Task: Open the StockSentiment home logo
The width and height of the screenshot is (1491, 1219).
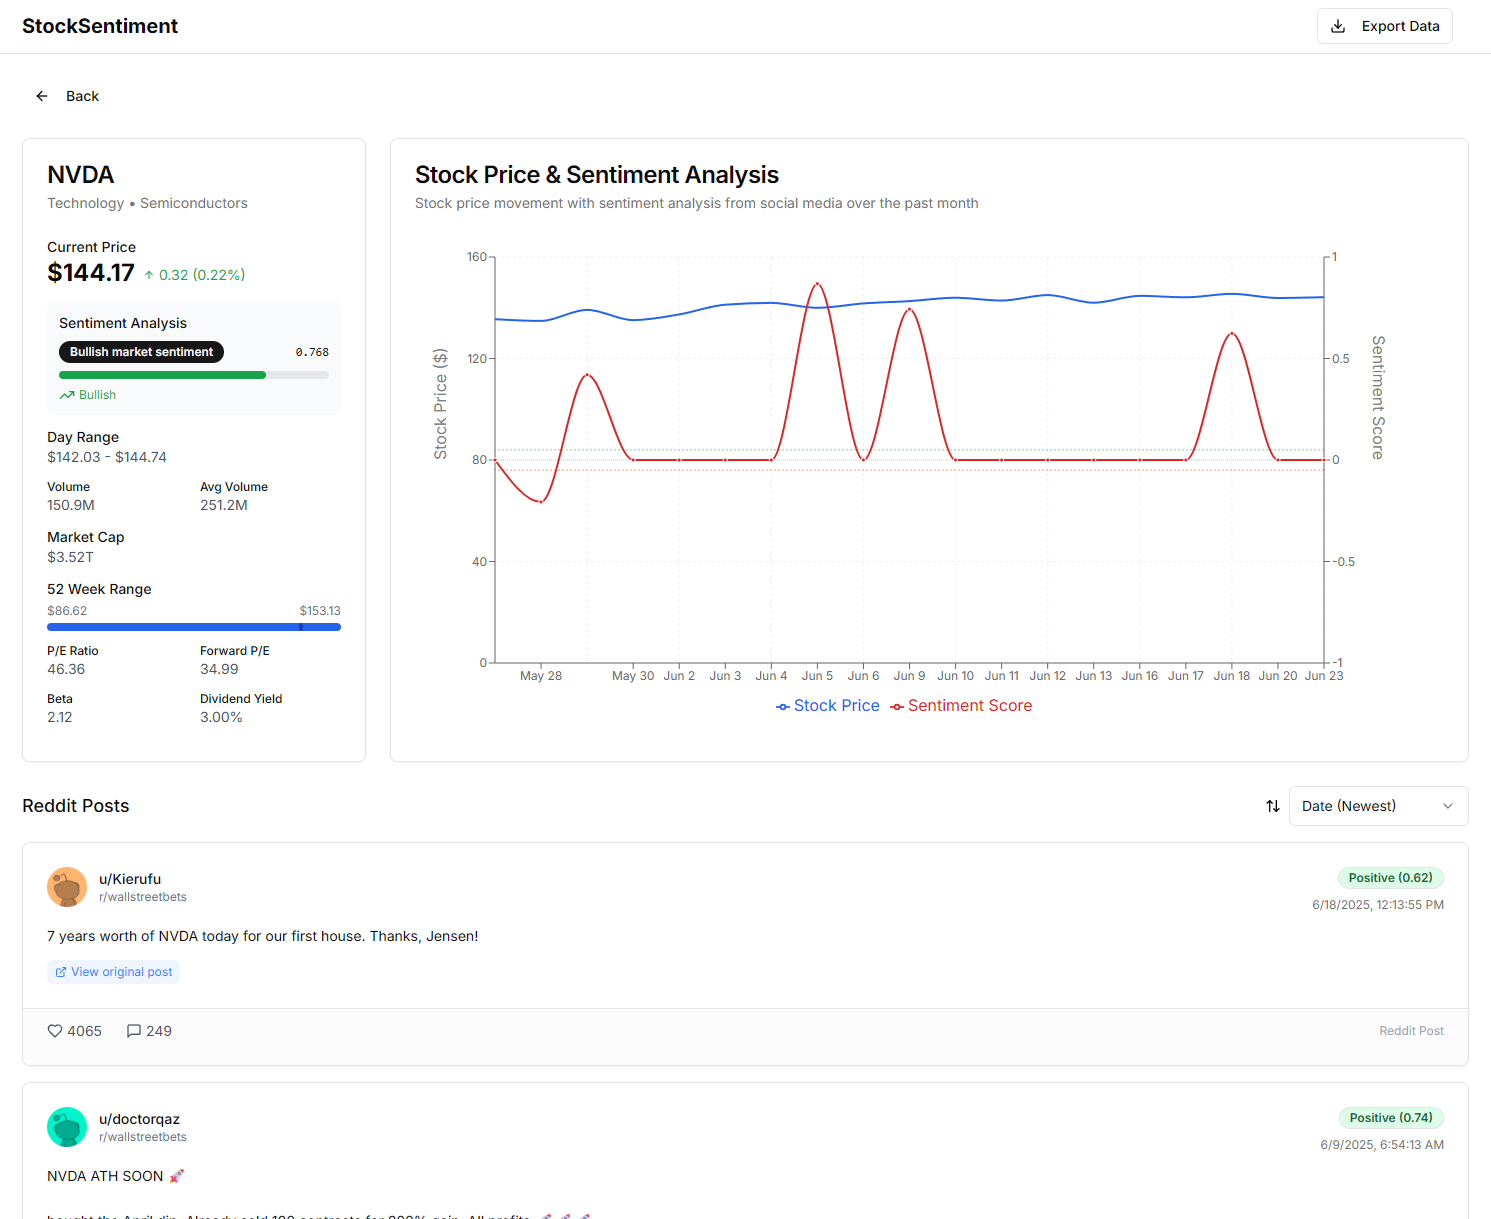Action: tap(100, 26)
